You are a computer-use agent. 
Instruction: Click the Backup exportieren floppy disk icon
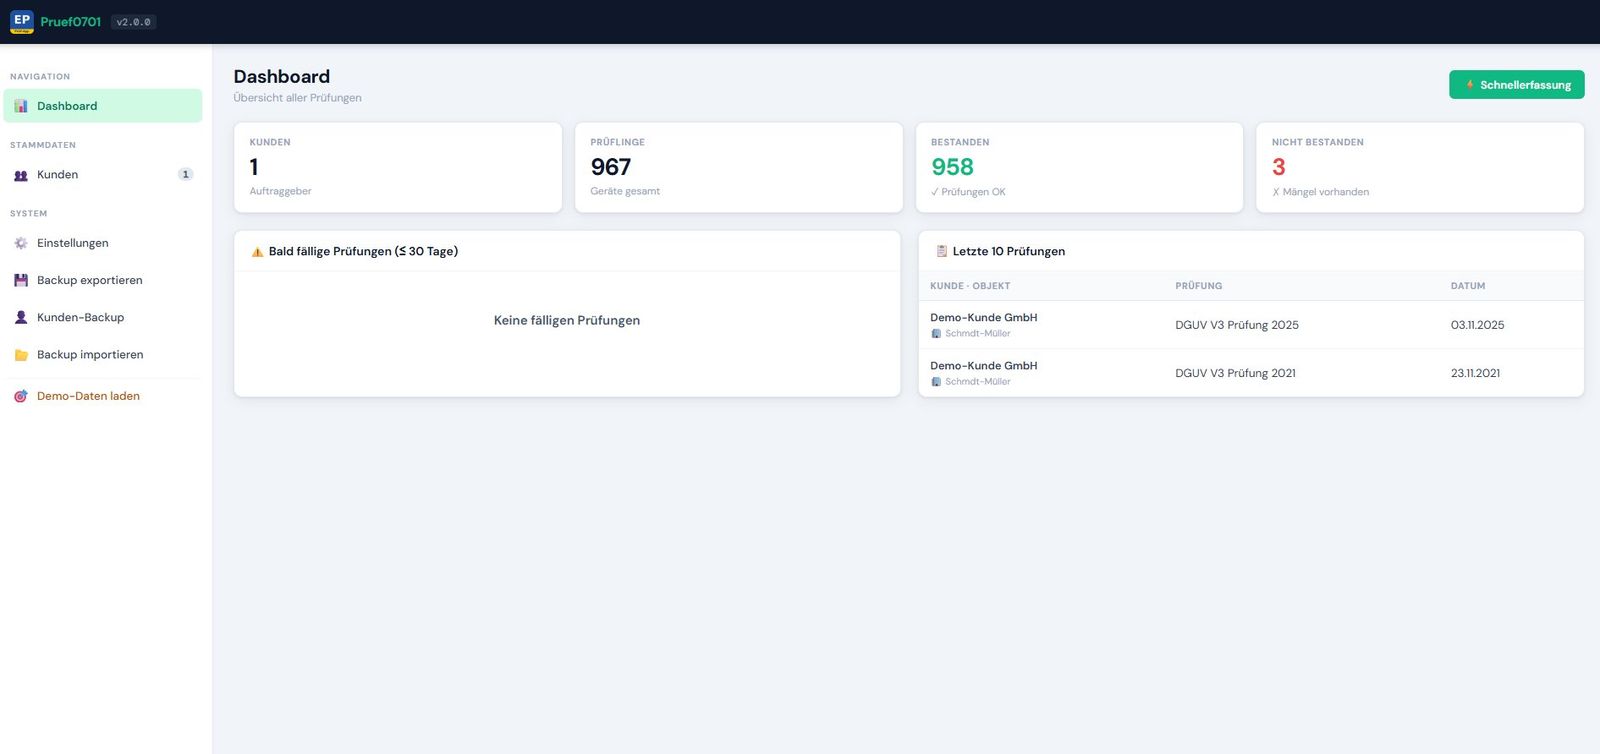pyautogui.click(x=21, y=280)
